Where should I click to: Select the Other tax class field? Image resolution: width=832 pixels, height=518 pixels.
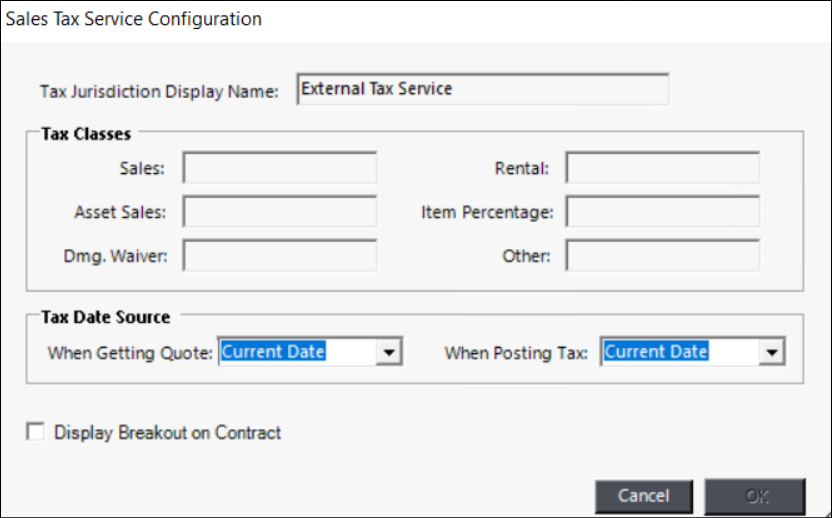pyautogui.click(x=662, y=256)
